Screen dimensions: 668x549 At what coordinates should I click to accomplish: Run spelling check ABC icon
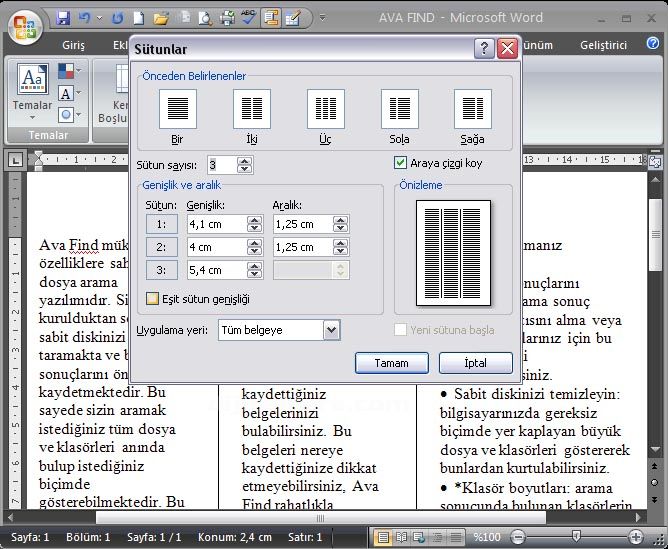[x=248, y=18]
